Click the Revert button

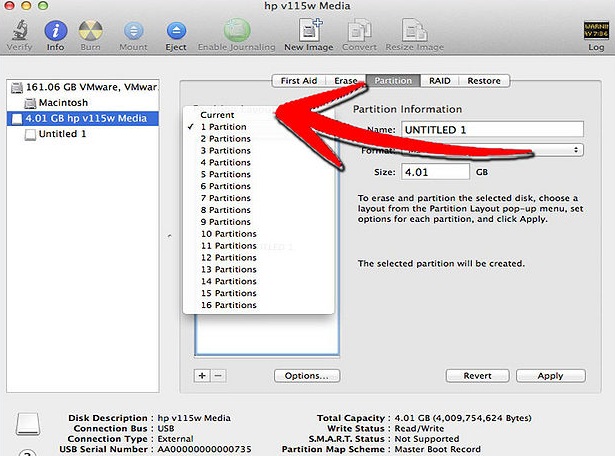coord(477,376)
